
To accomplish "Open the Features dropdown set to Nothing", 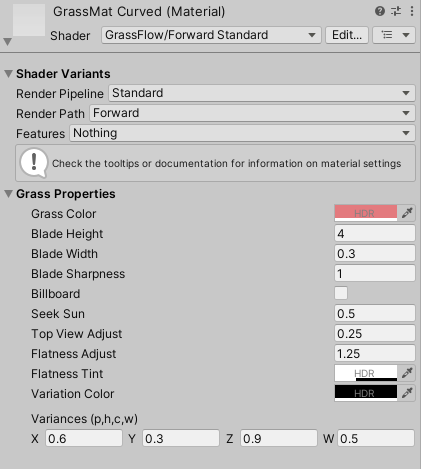I will coord(242,133).
